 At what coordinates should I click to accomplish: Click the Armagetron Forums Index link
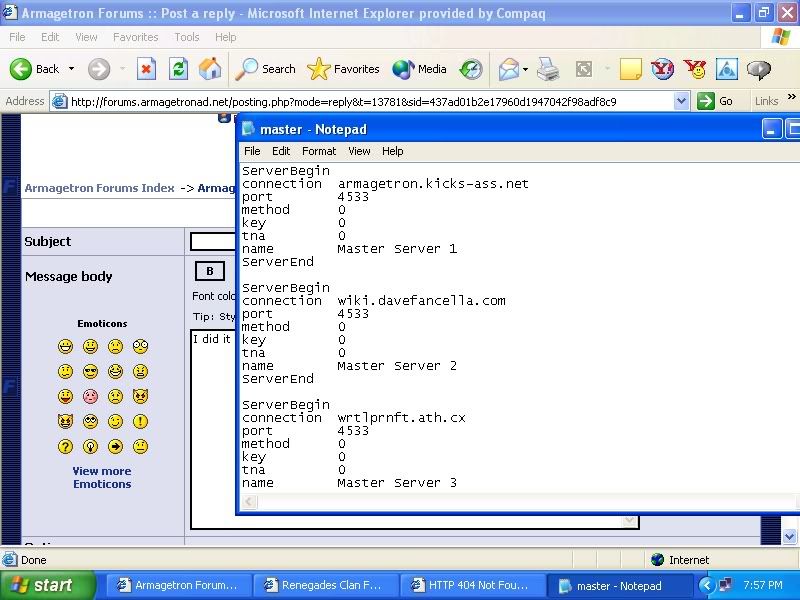click(x=99, y=188)
